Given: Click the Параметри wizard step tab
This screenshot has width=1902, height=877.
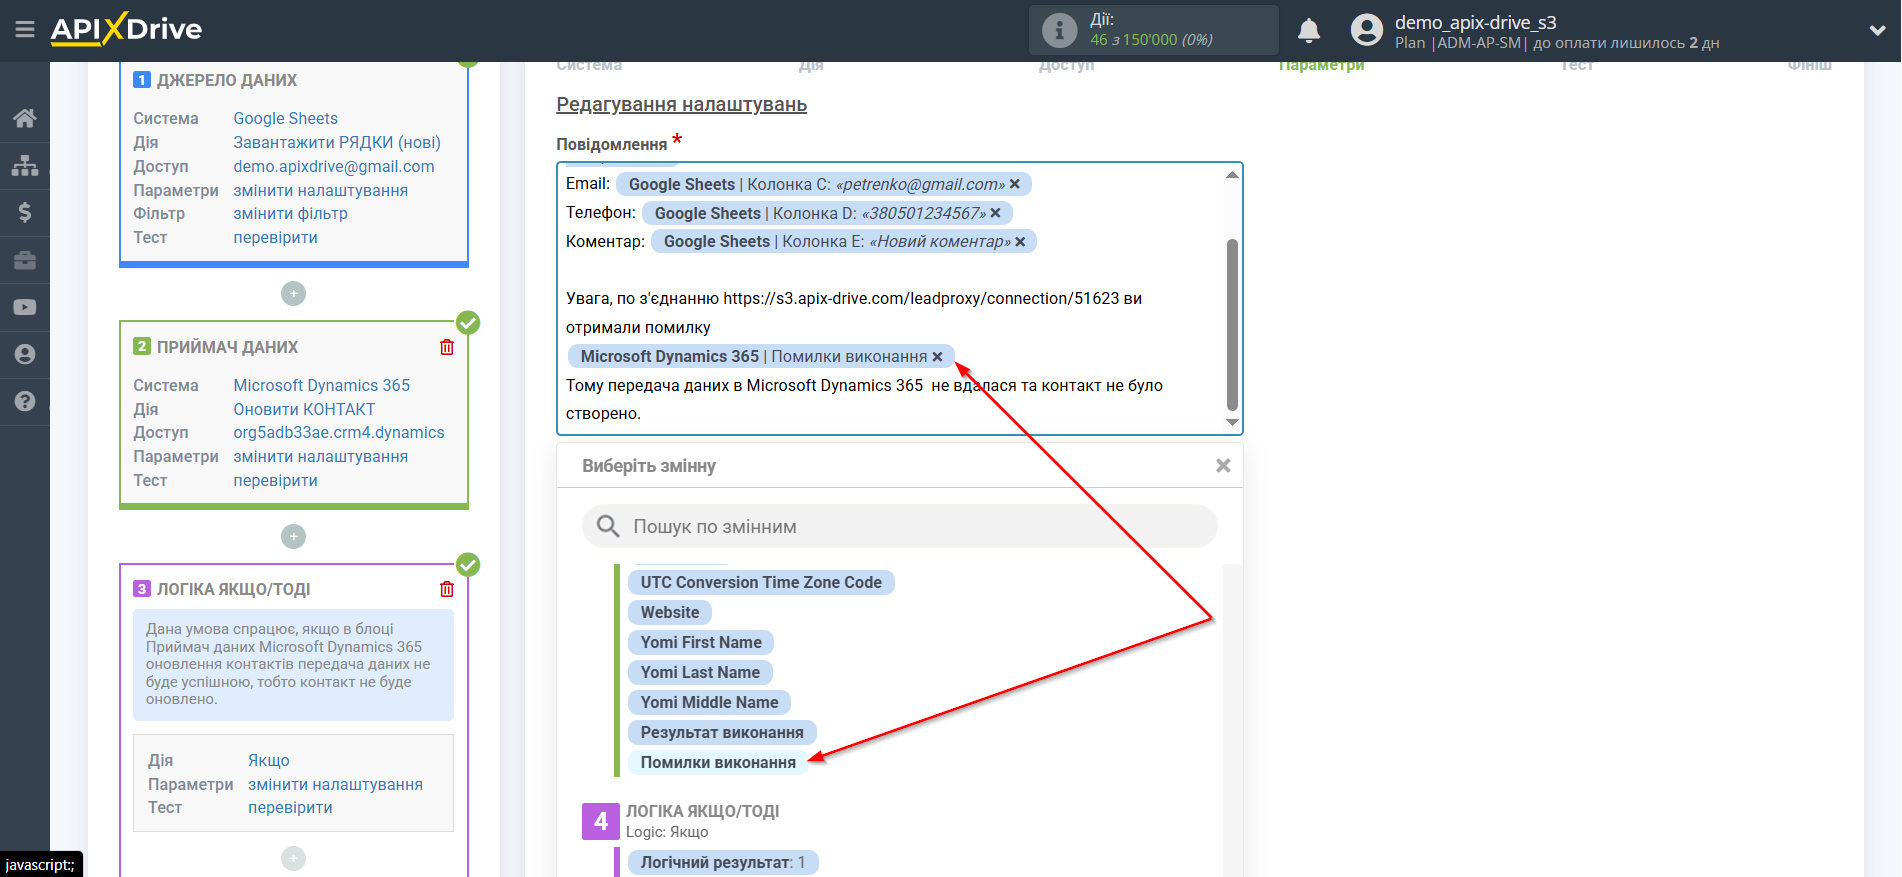Looking at the screenshot, I should click(1321, 66).
